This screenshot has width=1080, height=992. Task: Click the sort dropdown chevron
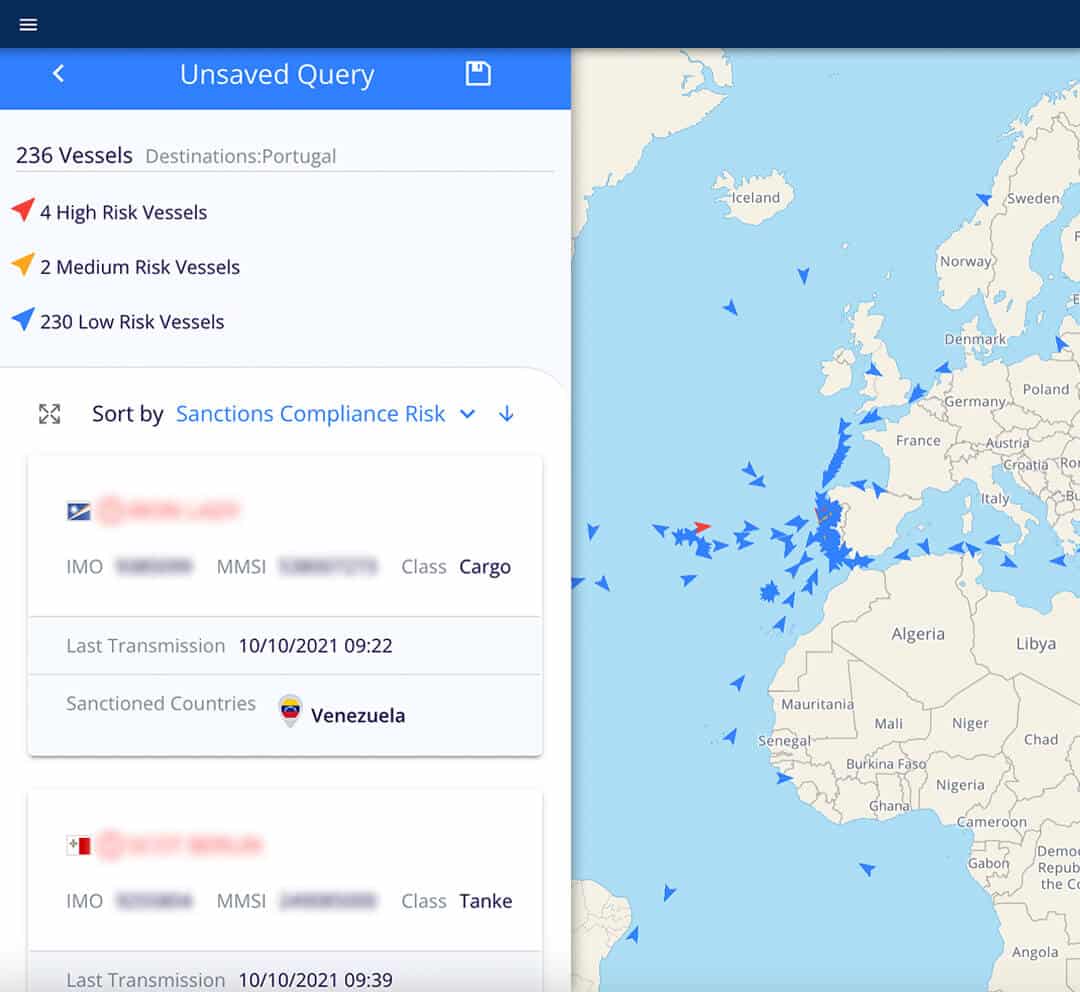pyautogui.click(x=468, y=414)
